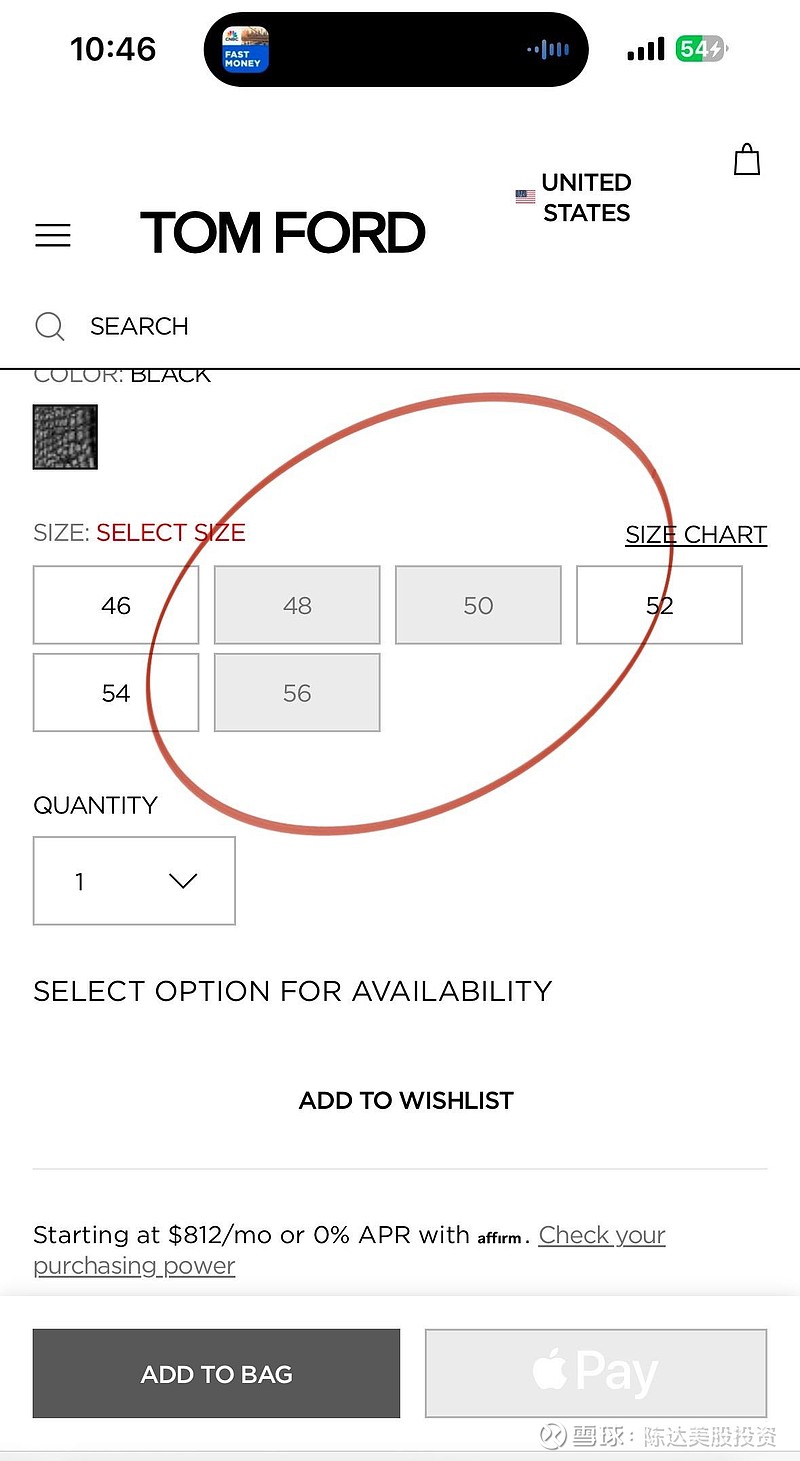The image size is (800, 1461).
Task: Open the SIZE CHART link
Action: point(696,535)
